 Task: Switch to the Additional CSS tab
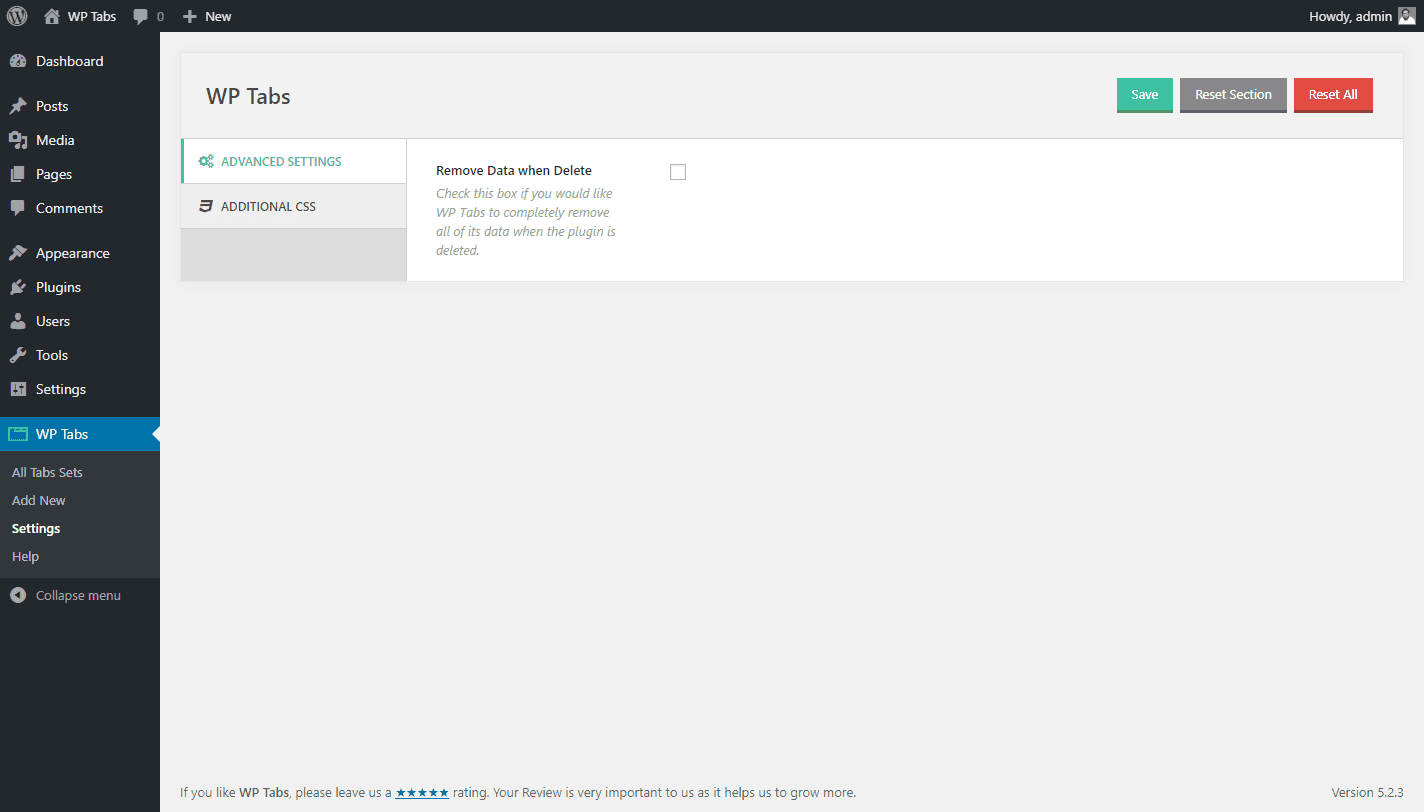pyautogui.click(x=294, y=206)
